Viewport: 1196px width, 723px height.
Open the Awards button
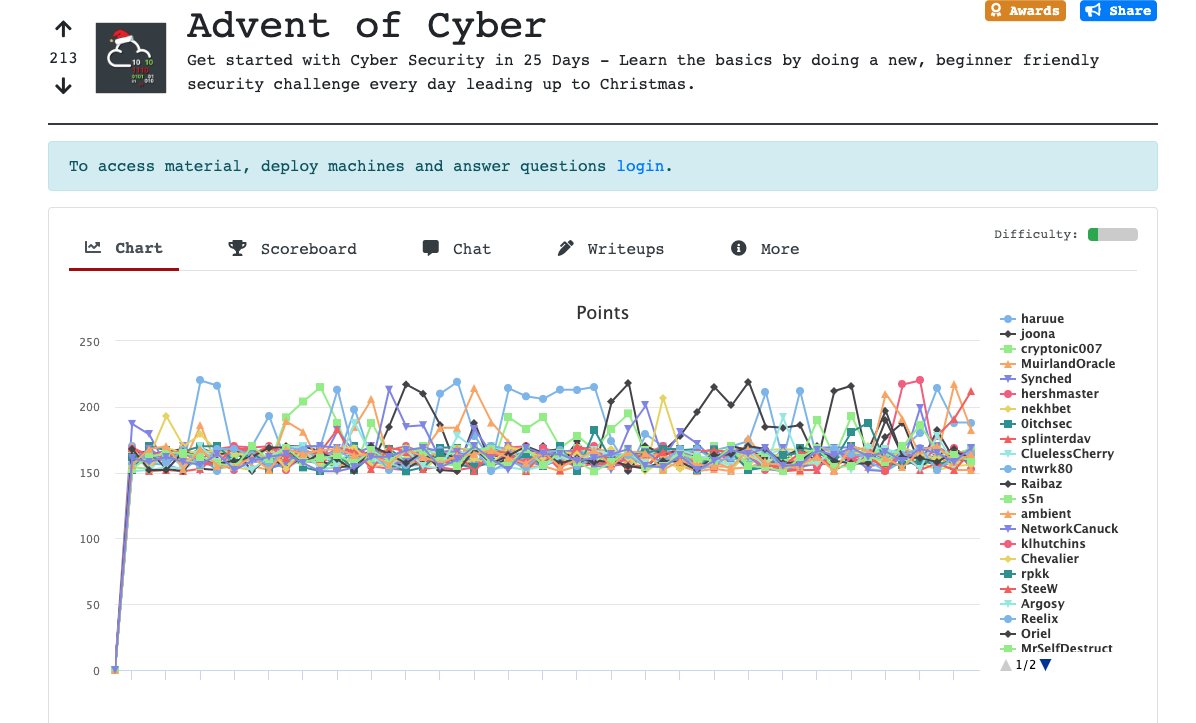click(1025, 11)
